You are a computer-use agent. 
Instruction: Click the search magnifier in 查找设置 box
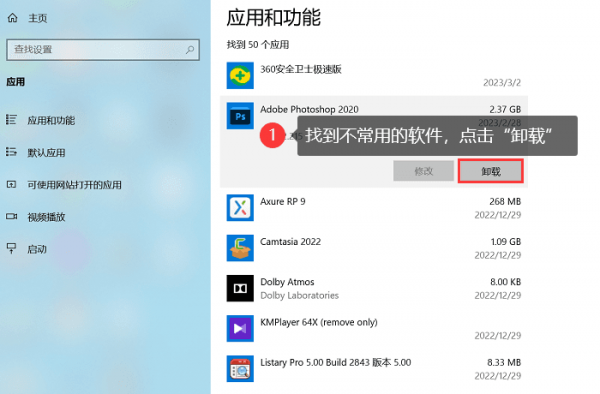190,50
